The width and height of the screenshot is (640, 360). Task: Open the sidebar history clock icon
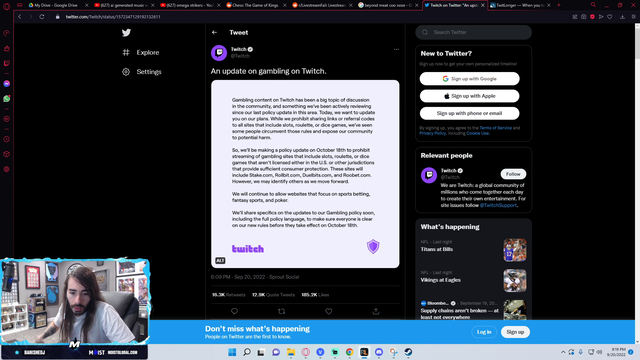point(7,139)
